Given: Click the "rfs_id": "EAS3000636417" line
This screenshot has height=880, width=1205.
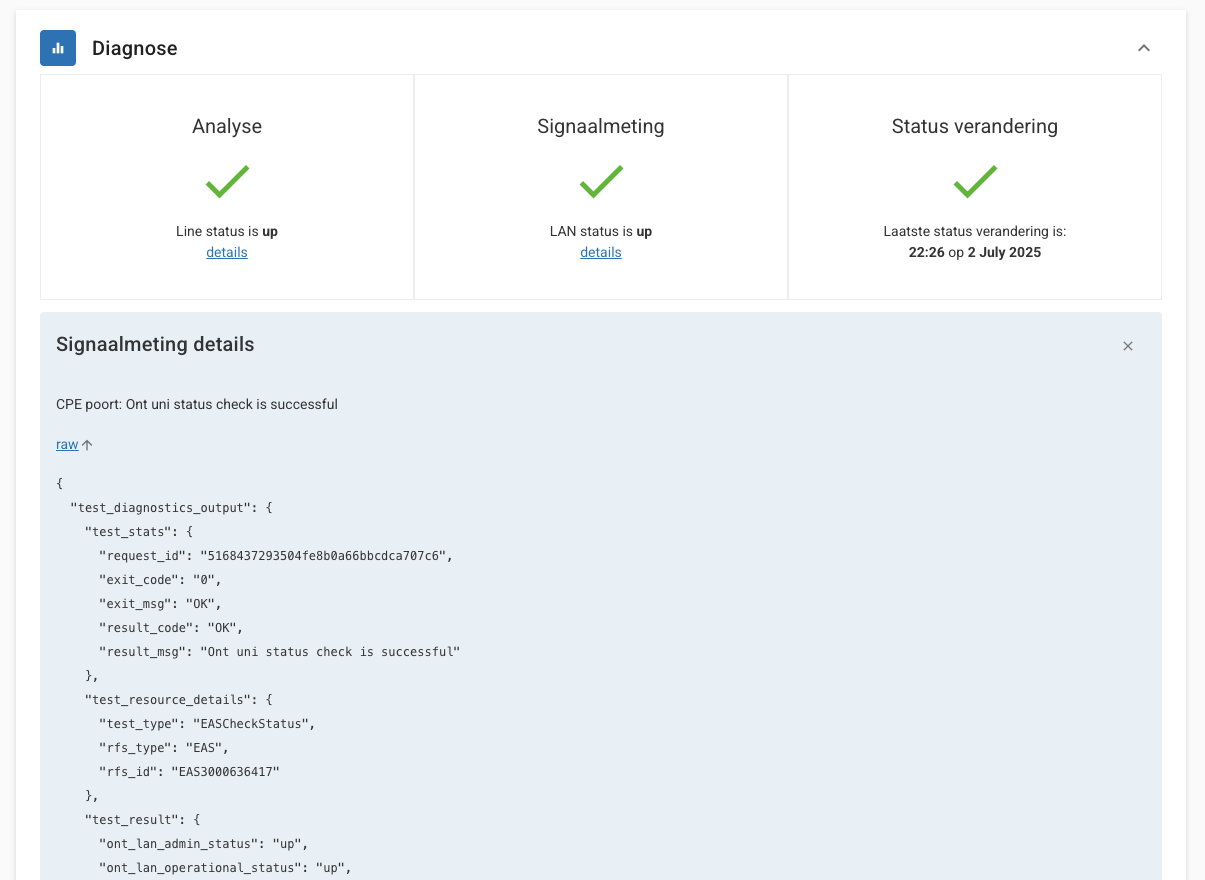Looking at the screenshot, I should tap(189, 772).
